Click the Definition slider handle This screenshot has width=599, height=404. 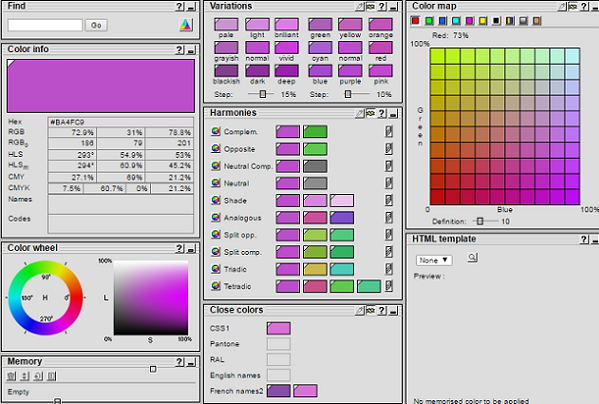click(x=480, y=221)
